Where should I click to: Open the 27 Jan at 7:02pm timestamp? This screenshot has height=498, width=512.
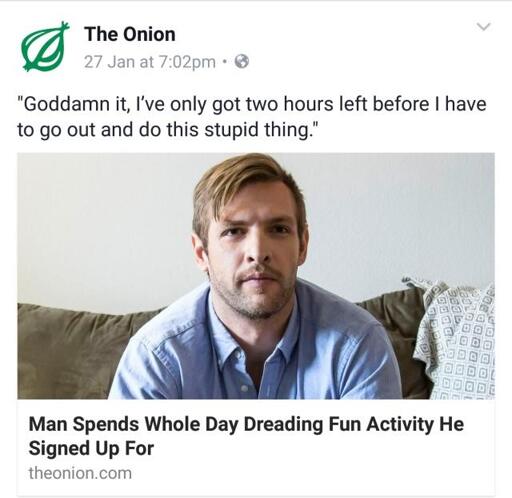(x=150, y=62)
